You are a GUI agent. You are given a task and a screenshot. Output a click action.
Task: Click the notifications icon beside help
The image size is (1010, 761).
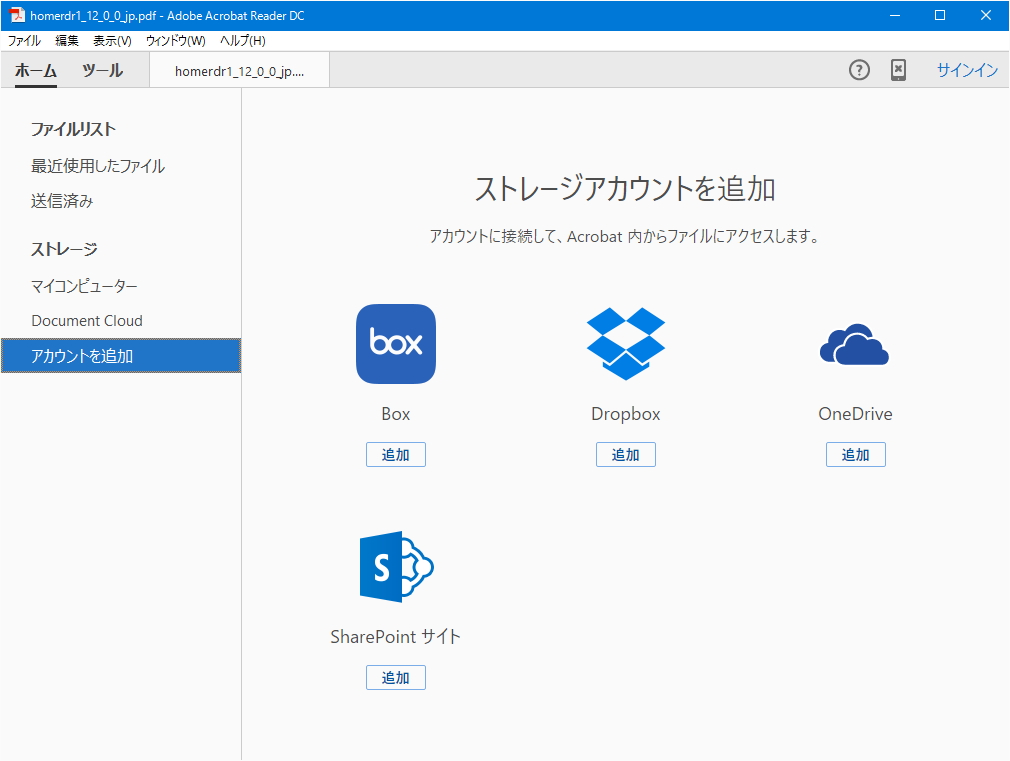[898, 70]
